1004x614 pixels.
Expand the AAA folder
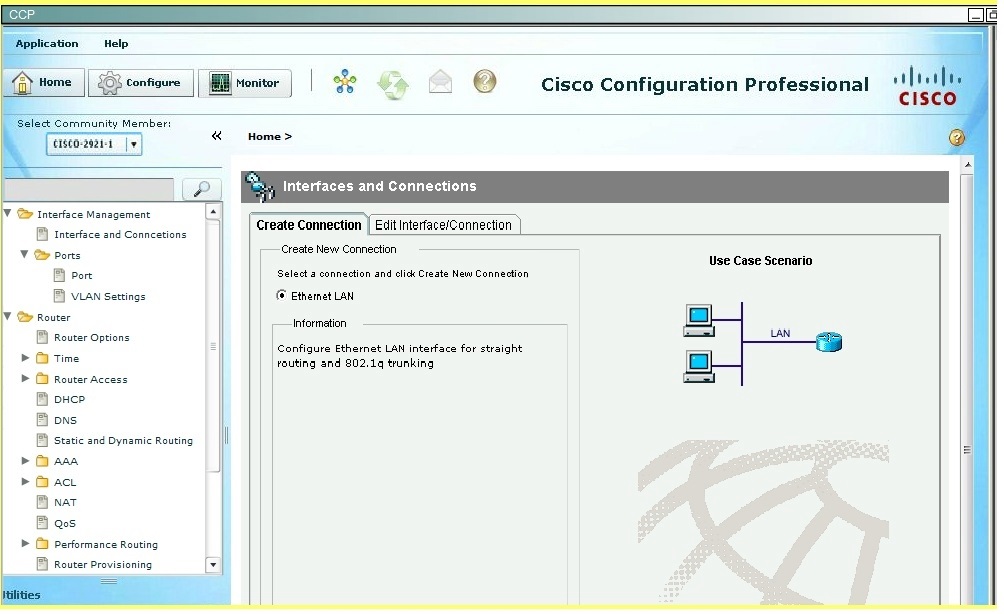pyautogui.click(x=25, y=461)
